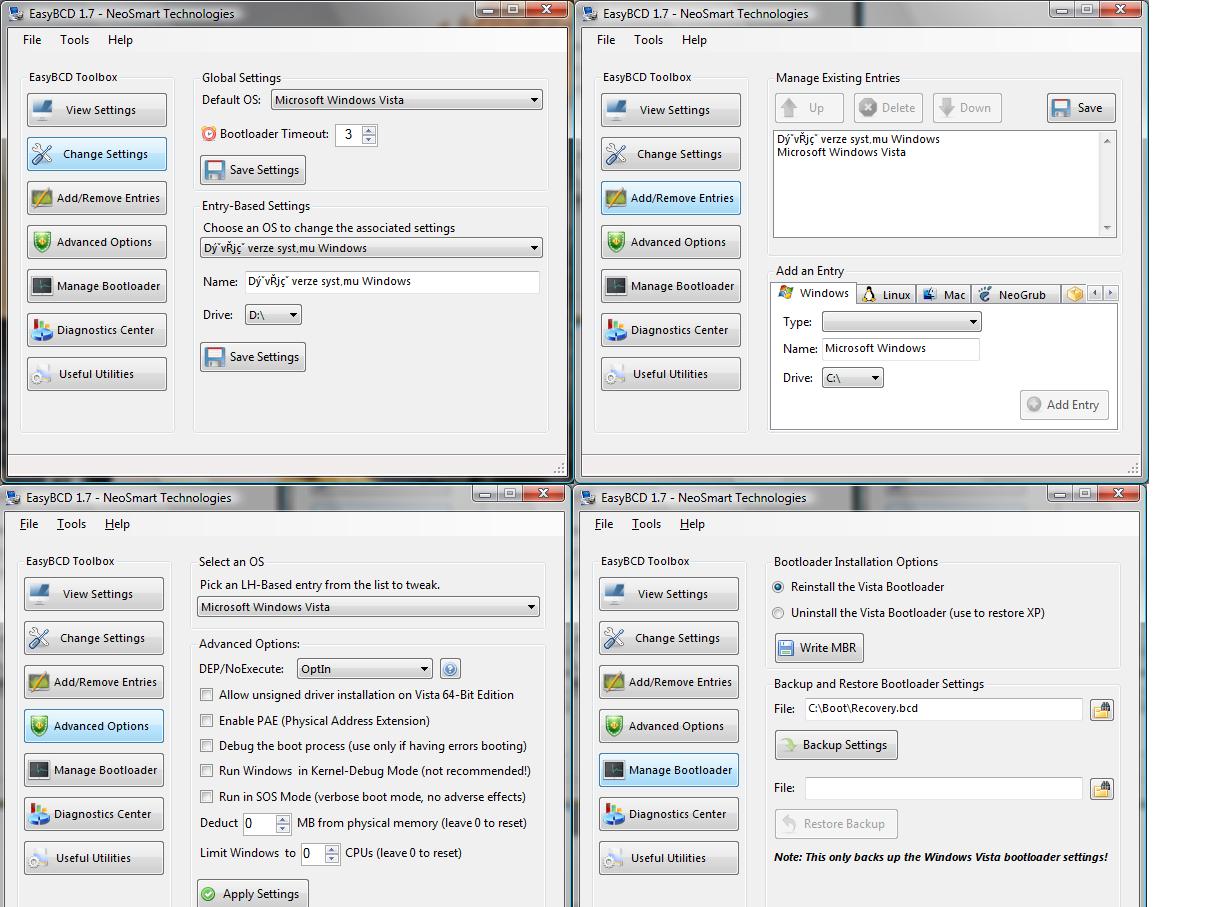Open Manage Bootloader in top-left window
Viewport: 1218px width, 907px height.
point(97,286)
